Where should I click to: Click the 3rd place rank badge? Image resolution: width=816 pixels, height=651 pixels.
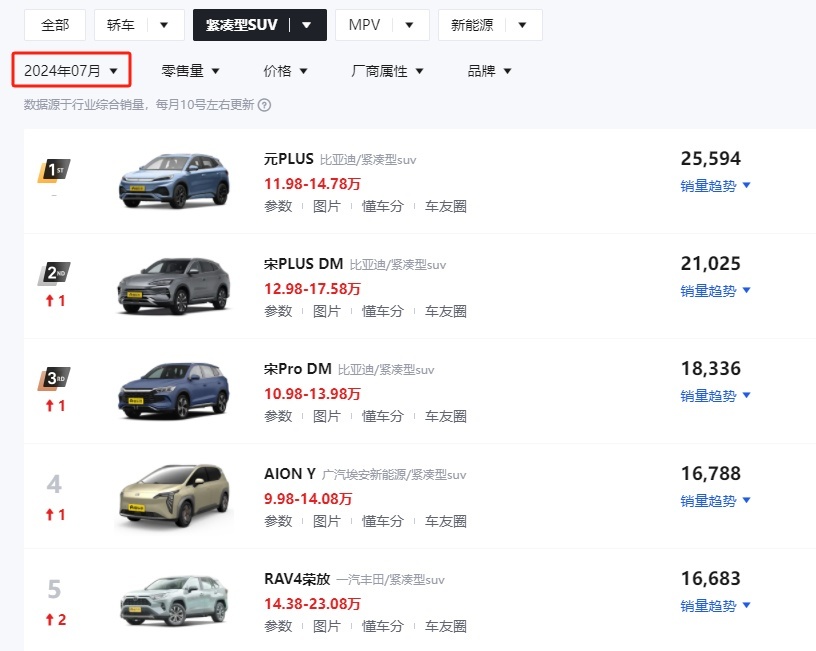pyautogui.click(x=54, y=379)
